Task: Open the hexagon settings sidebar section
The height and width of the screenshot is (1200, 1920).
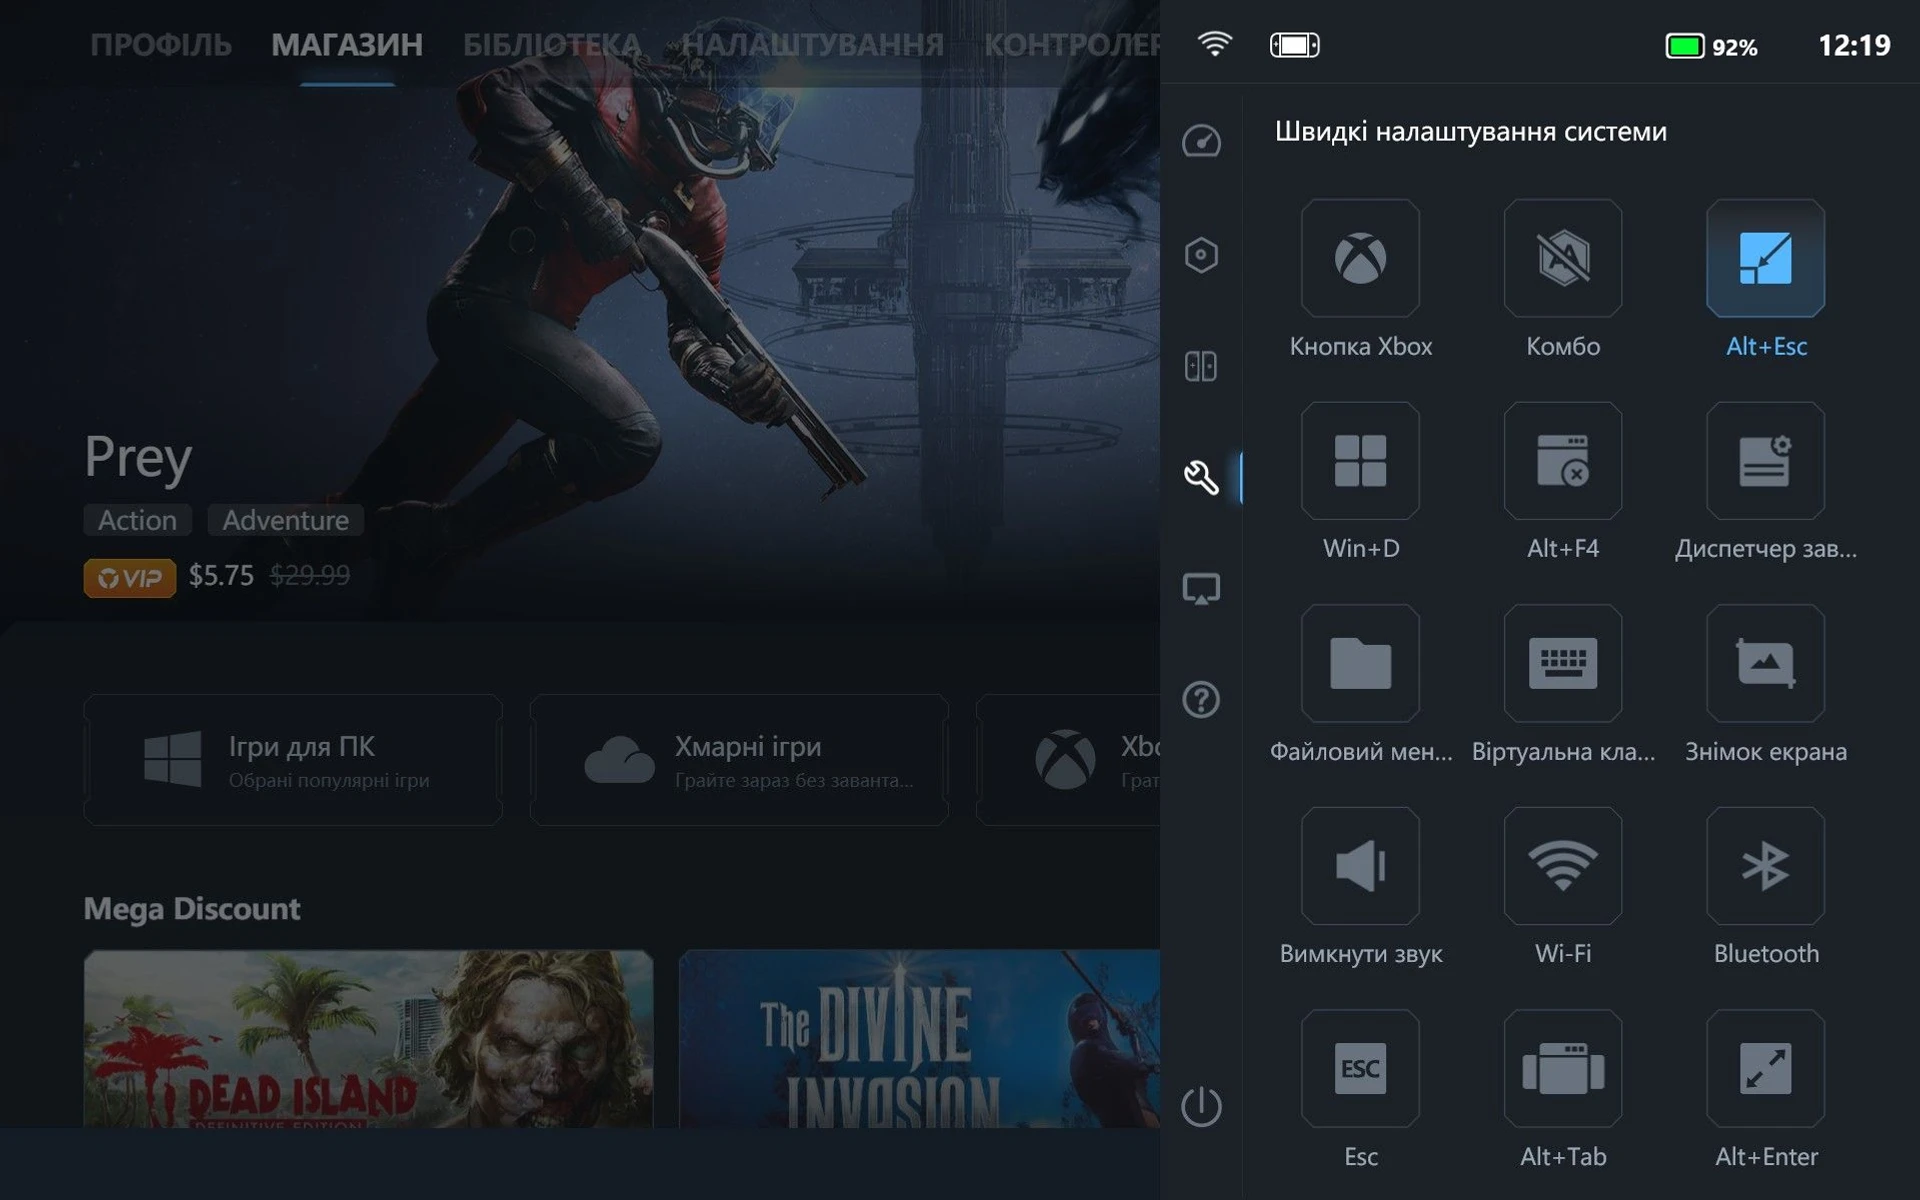Action: (1201, 255)
